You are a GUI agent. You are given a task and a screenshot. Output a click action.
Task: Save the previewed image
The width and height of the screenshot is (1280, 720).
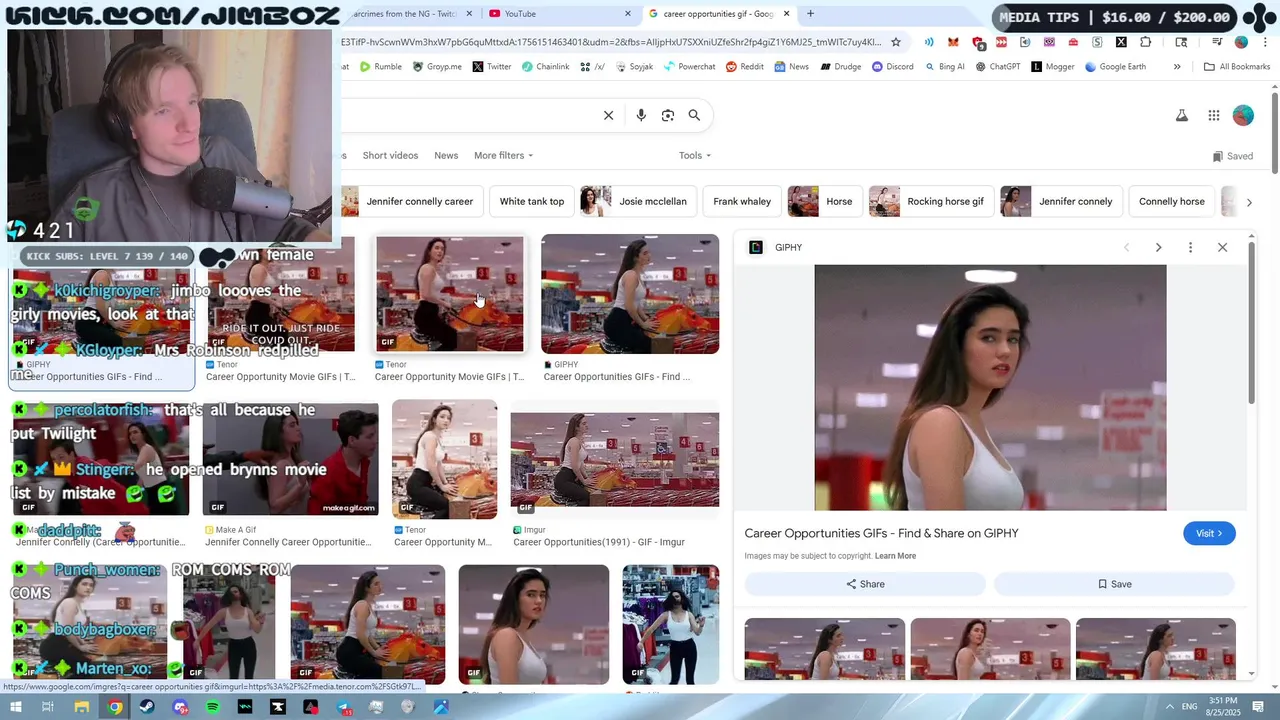[1115, 584]
